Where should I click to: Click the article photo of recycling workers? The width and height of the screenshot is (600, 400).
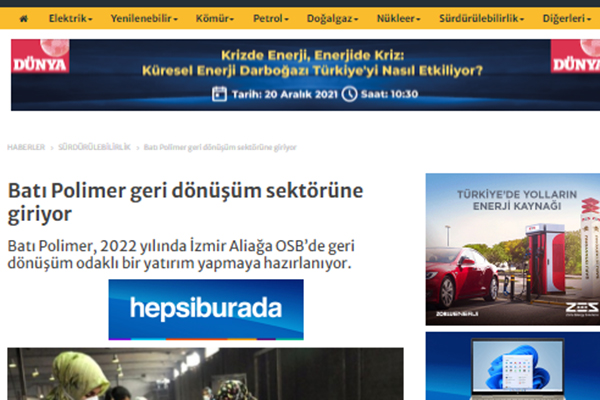(x=205, y=374)
